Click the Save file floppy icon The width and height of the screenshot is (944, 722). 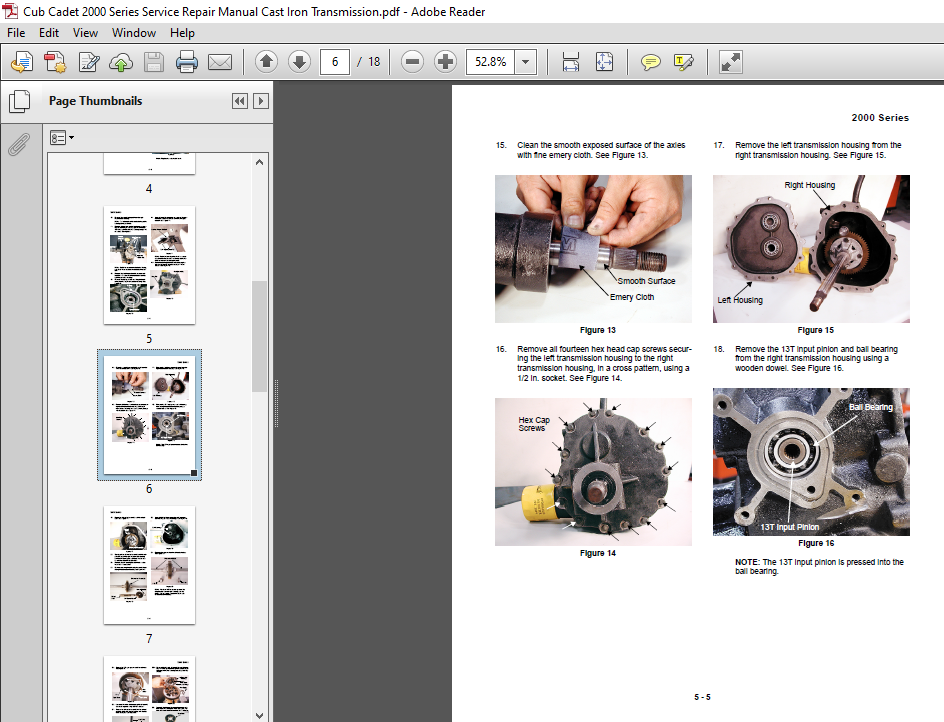point(154,61)
